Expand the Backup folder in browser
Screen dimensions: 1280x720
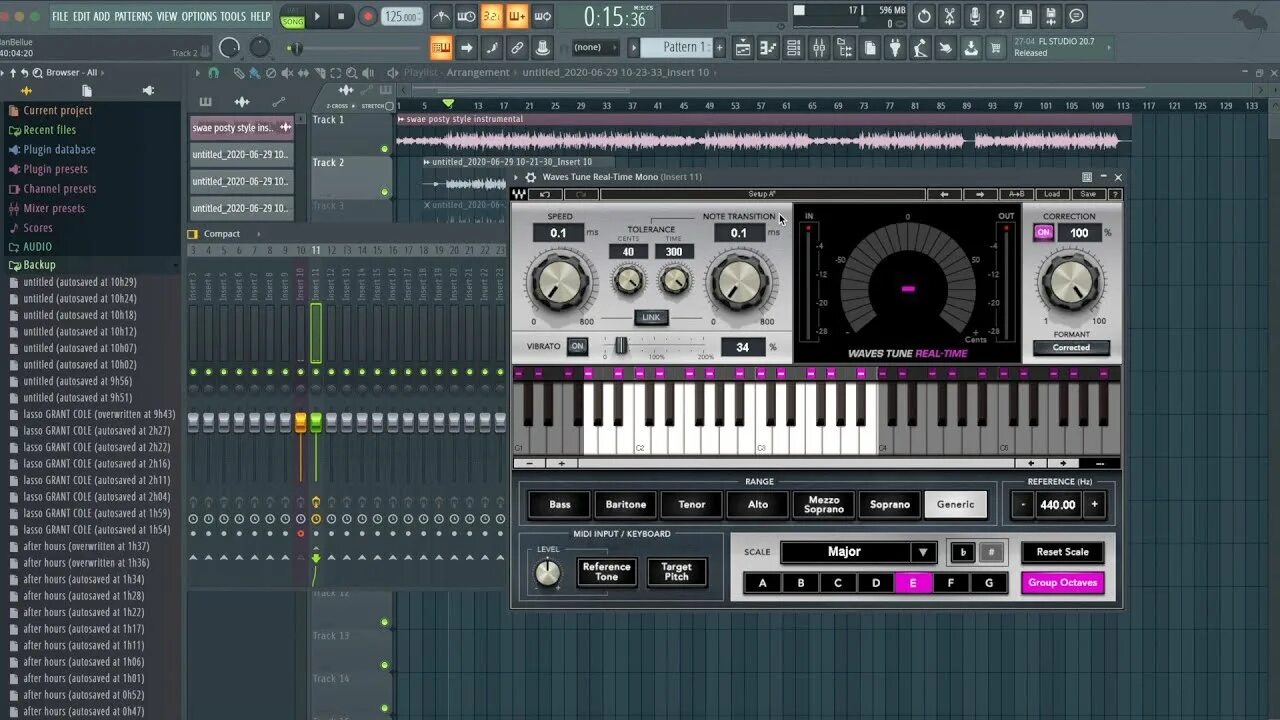(x=39, y=265)
